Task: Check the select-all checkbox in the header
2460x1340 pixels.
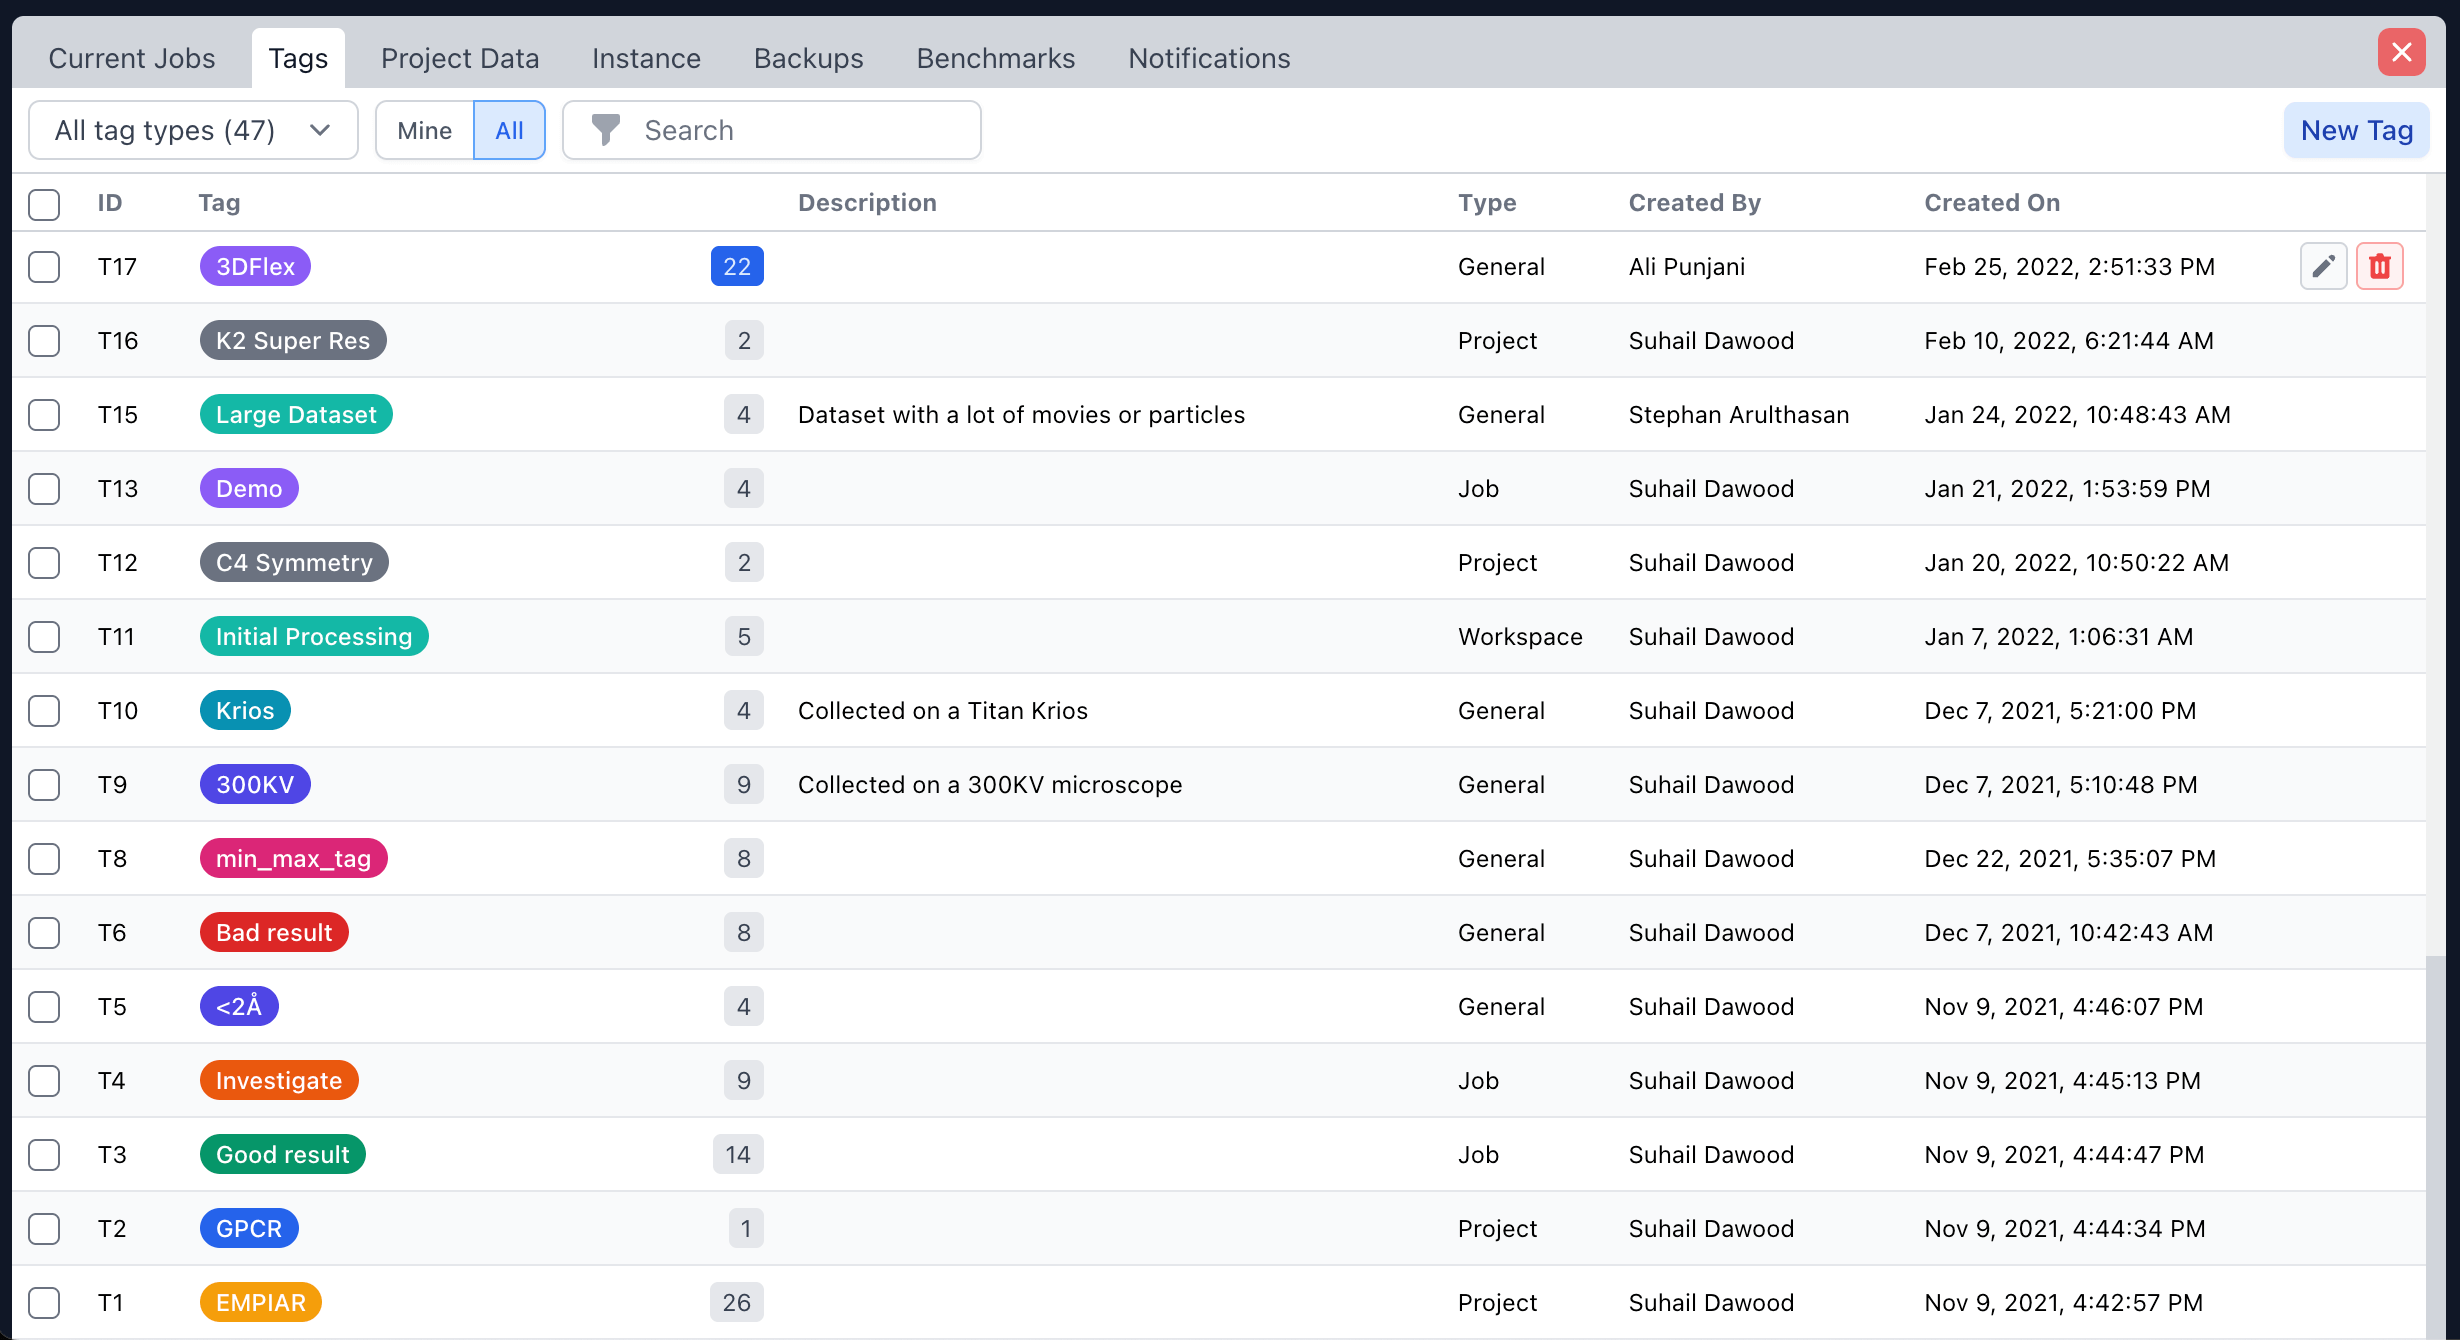Action: tap(44, 205)
